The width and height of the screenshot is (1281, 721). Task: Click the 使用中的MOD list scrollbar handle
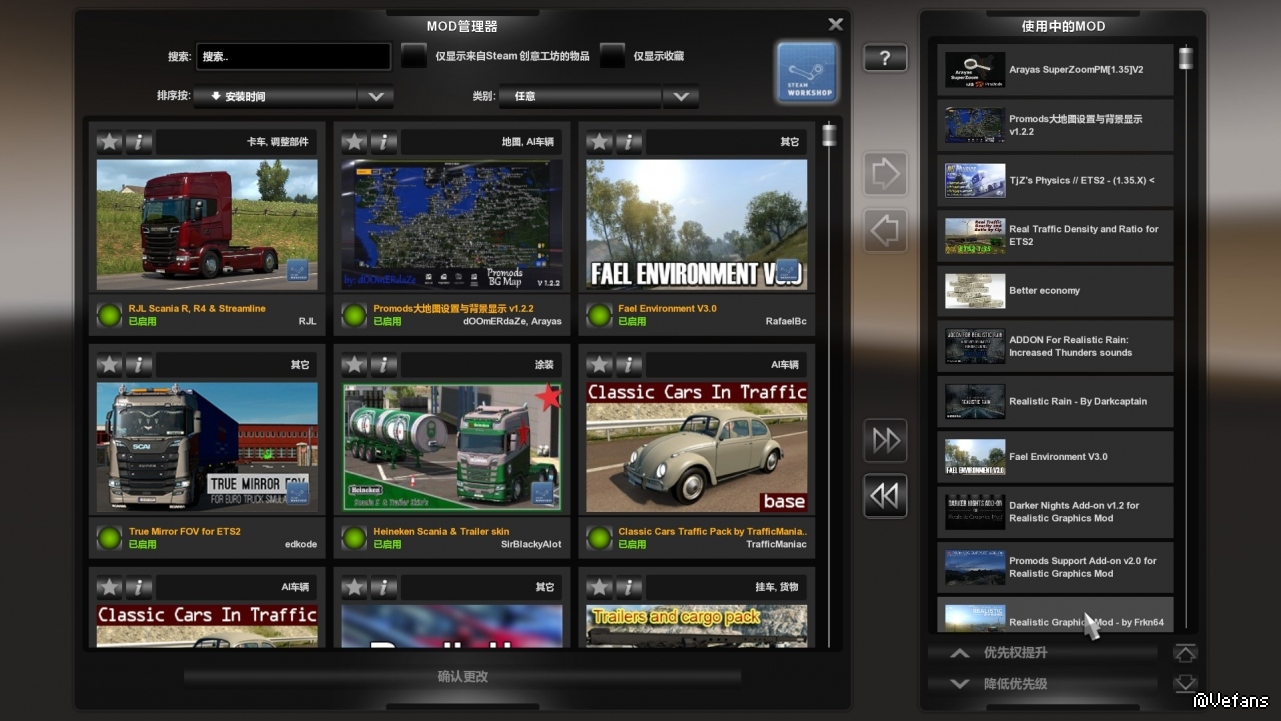coord(1186,57)
